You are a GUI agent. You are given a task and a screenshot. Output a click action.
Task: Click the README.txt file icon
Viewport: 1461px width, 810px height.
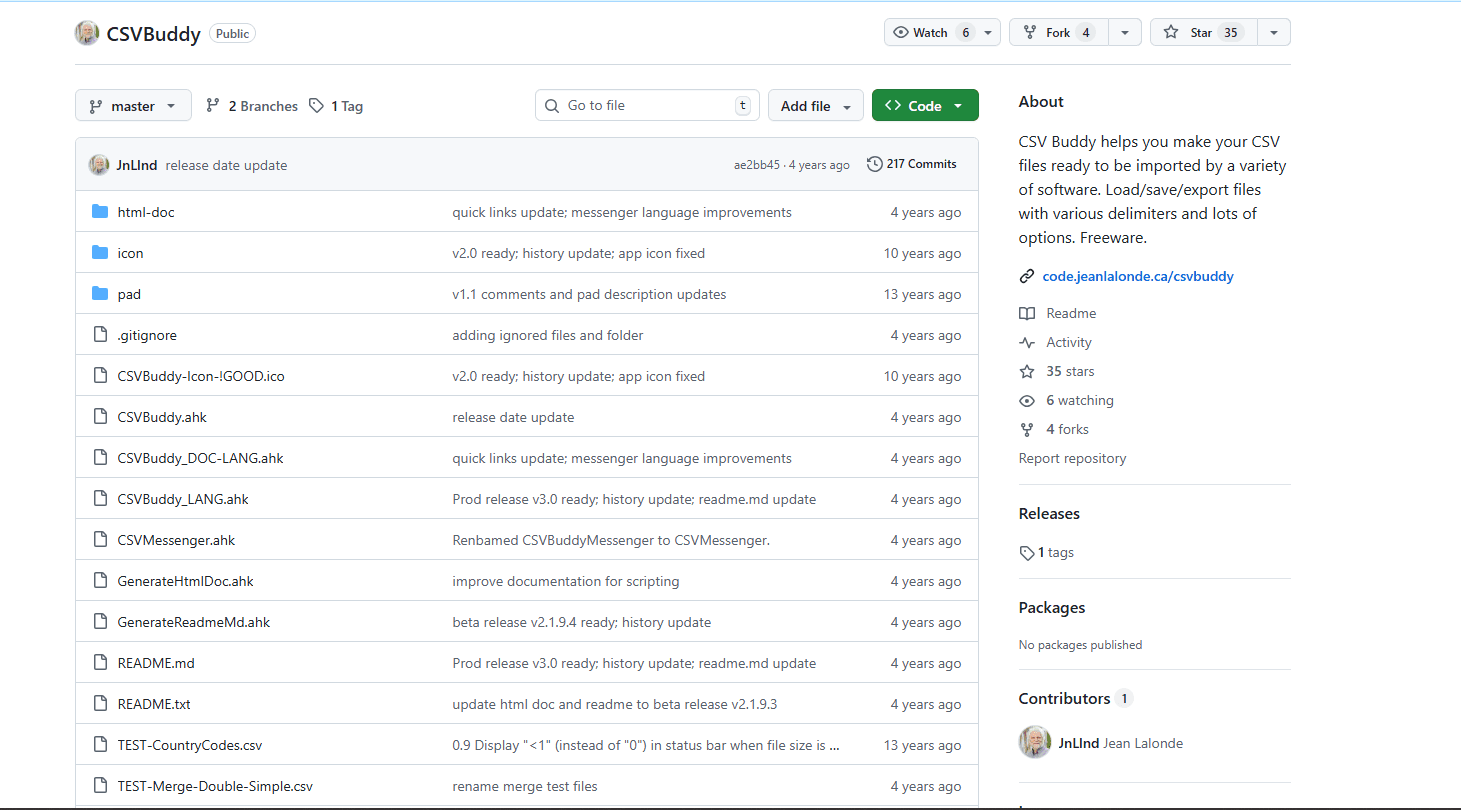point(100,704)
